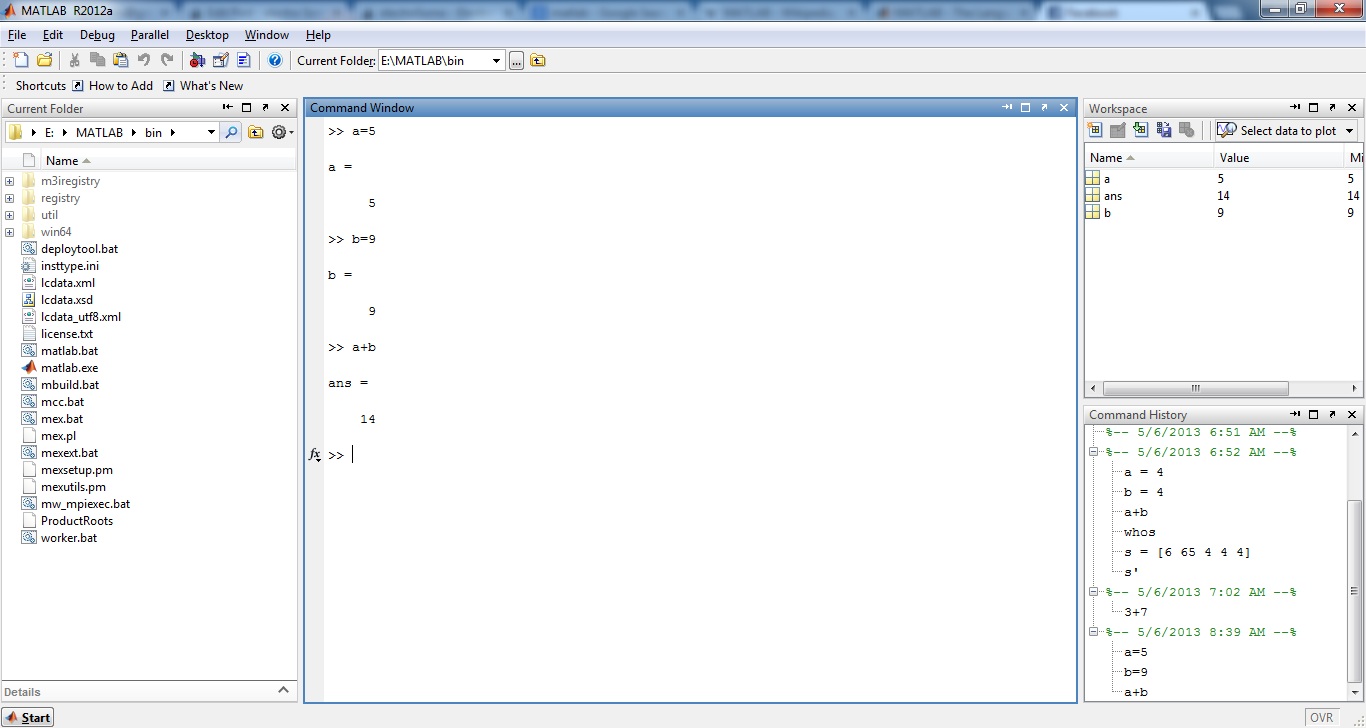Click the New M-File icon
Screen dimensions: 1366x728
20,60
